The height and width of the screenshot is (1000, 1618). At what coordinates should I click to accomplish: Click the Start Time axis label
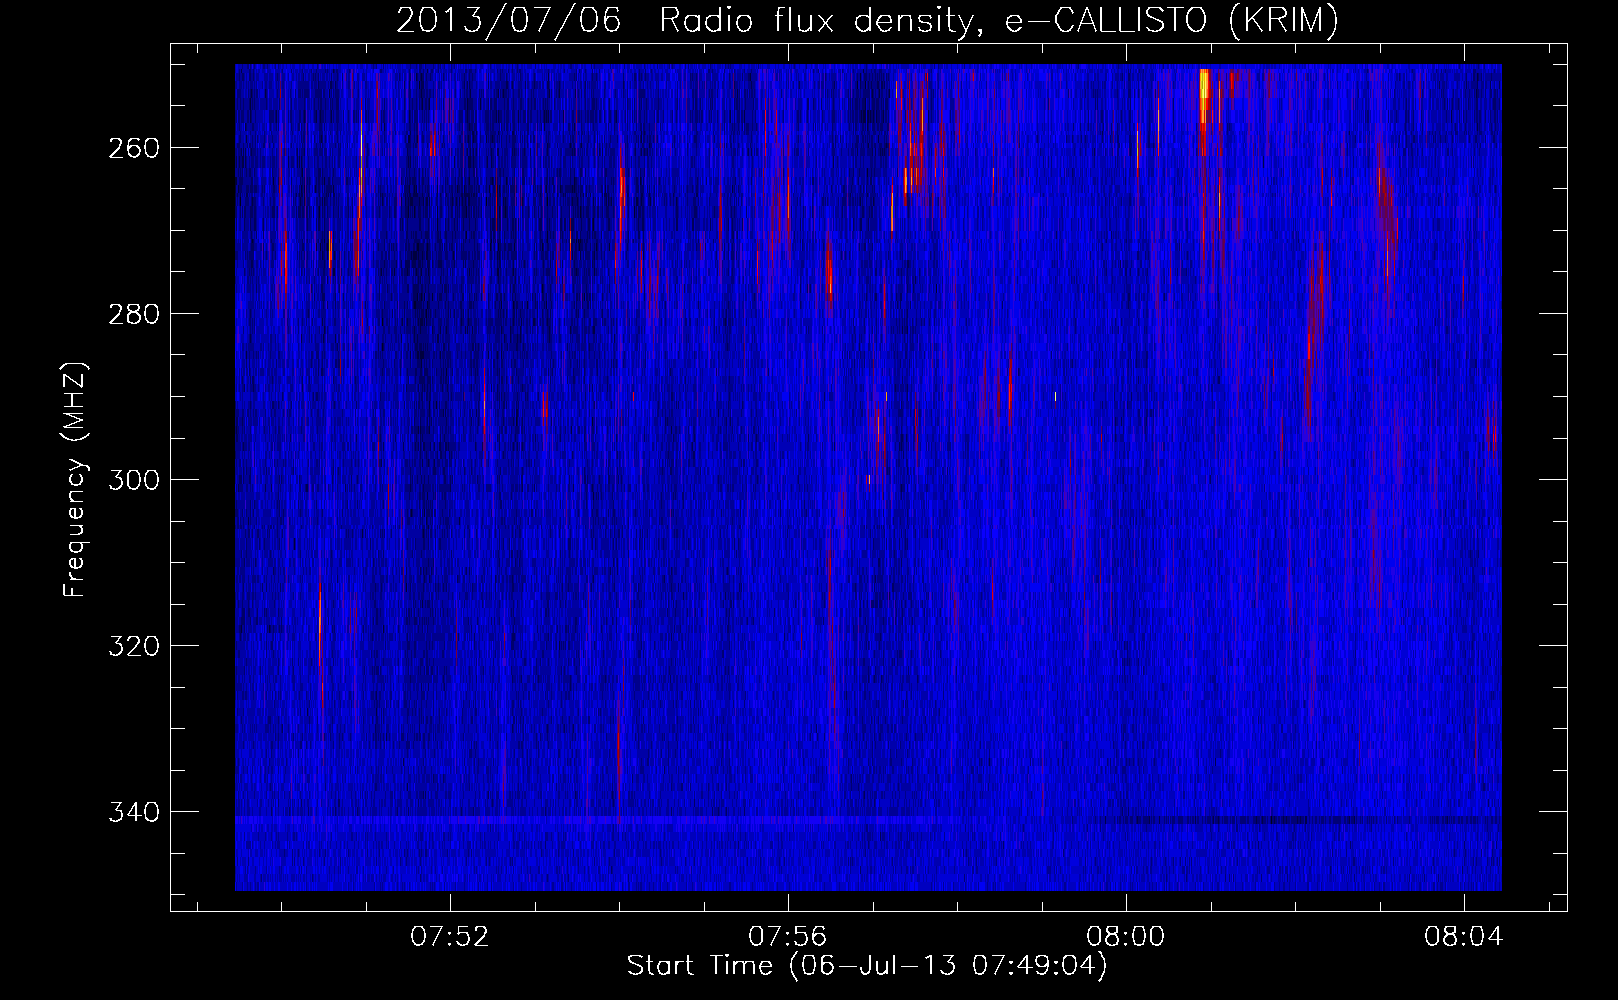coord(867,966)
